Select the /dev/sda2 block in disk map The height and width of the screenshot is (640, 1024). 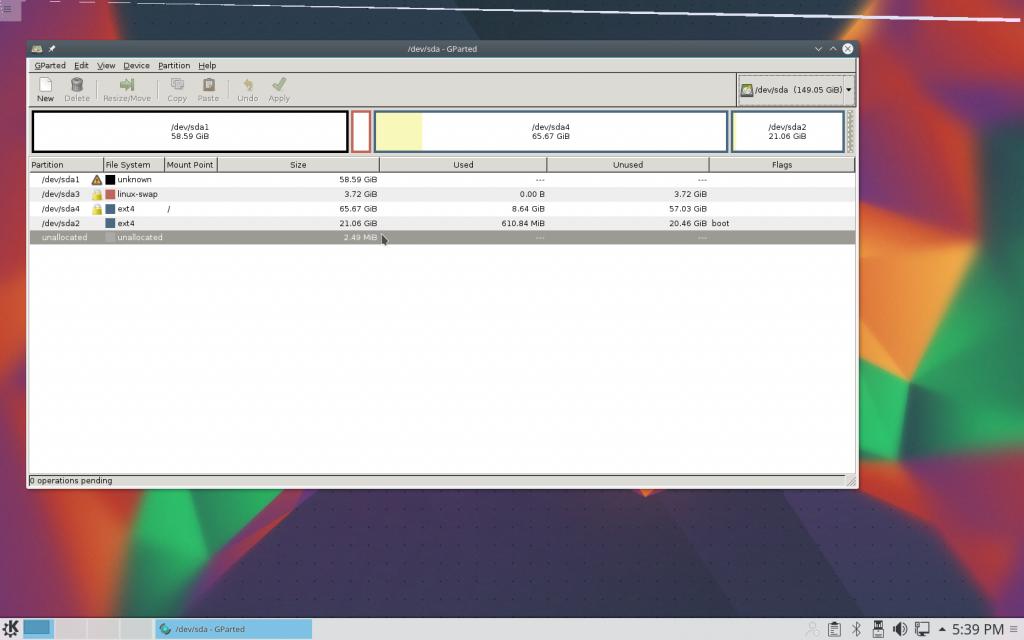coord(787,132)
